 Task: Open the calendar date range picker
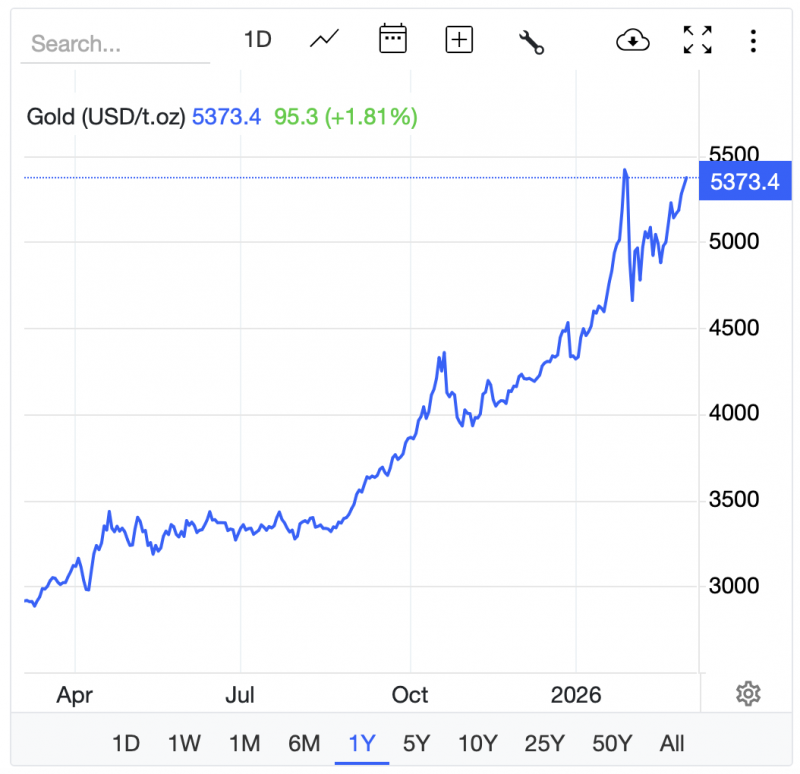pyautogui.click(x=392, y=40)
